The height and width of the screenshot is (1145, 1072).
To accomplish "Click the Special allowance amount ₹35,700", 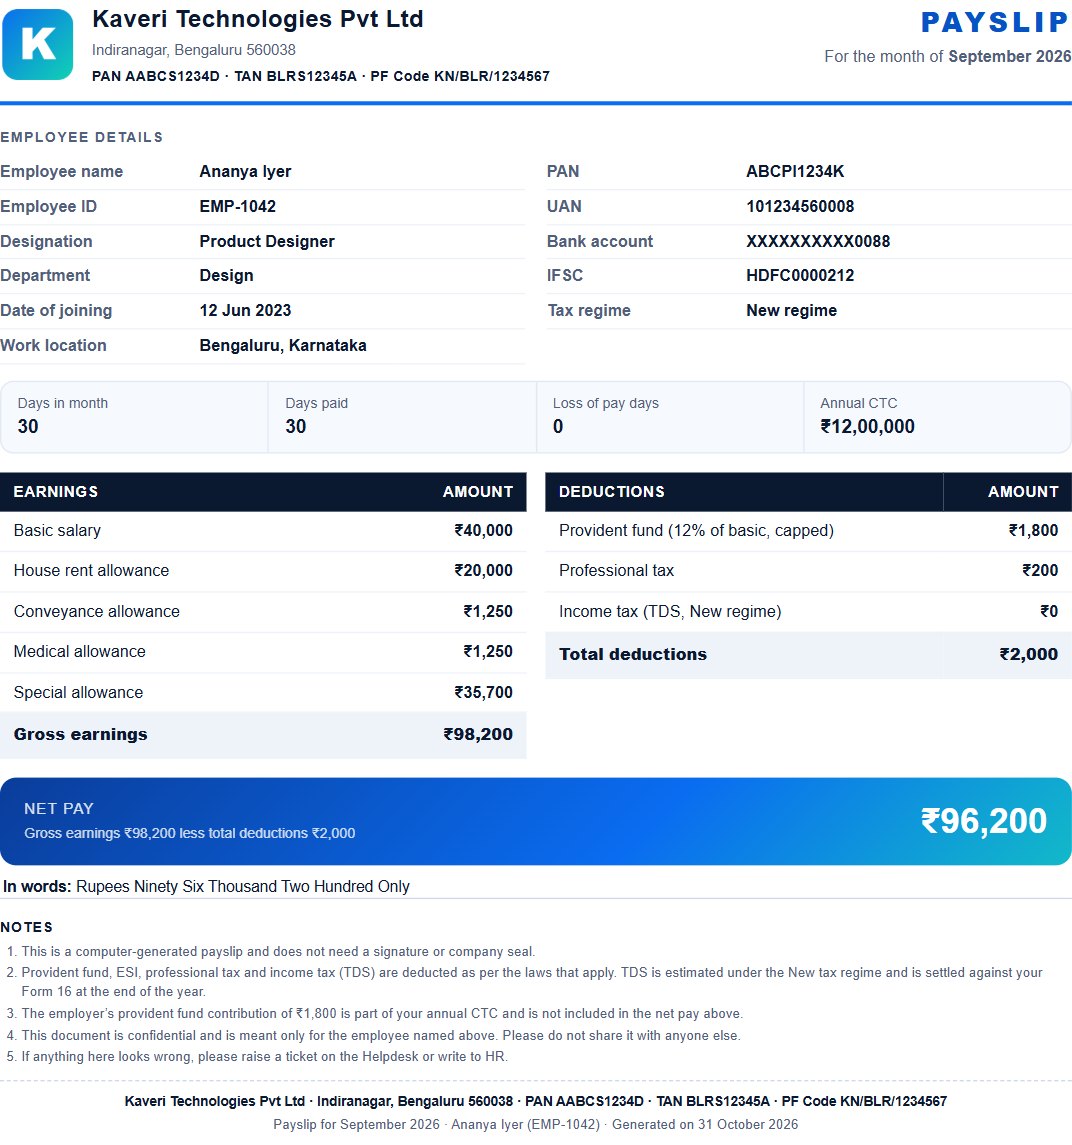I will (x=483, y=692).
